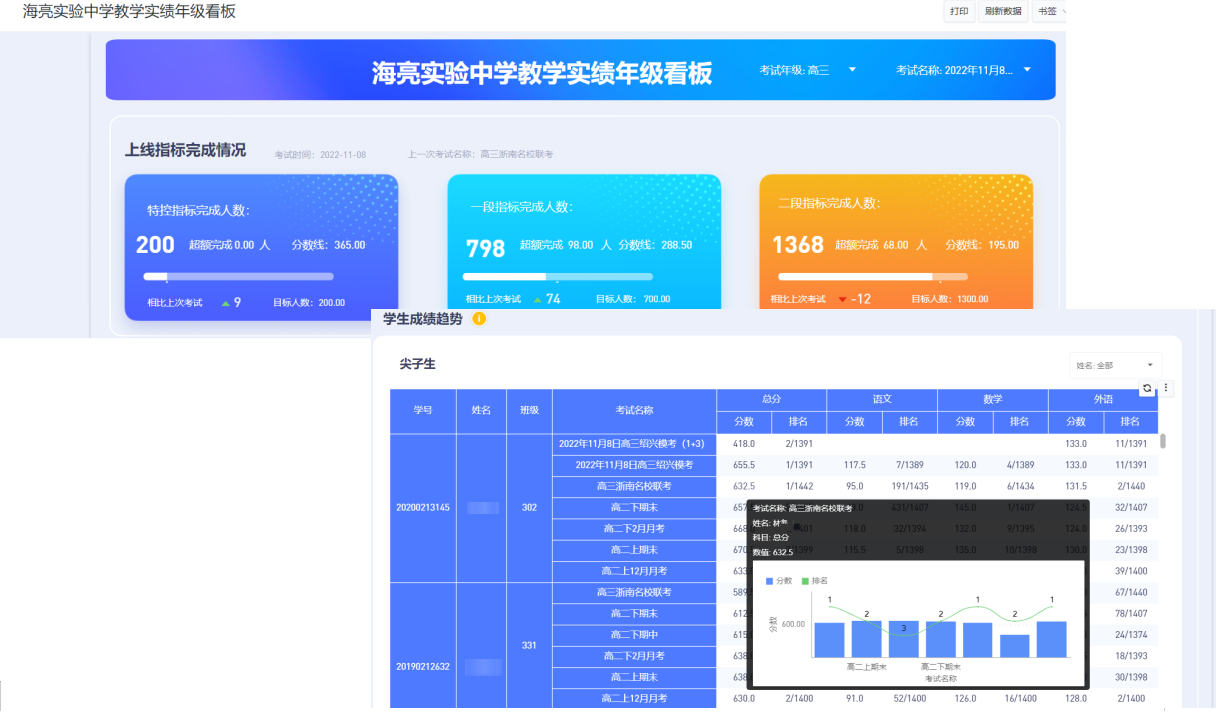Click the red down arrow beside -12
This screenshot has height=714, width=1217.
(842, 299)
